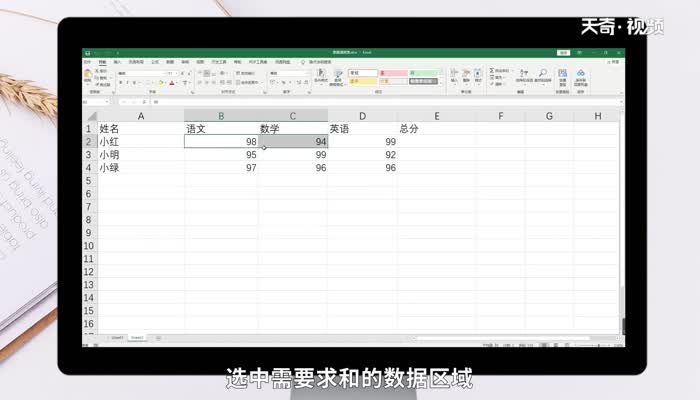Viewport: 700px width, 400px height.
Task: Click 小明's 英语 score 92
Action: [x=362, y=155]
